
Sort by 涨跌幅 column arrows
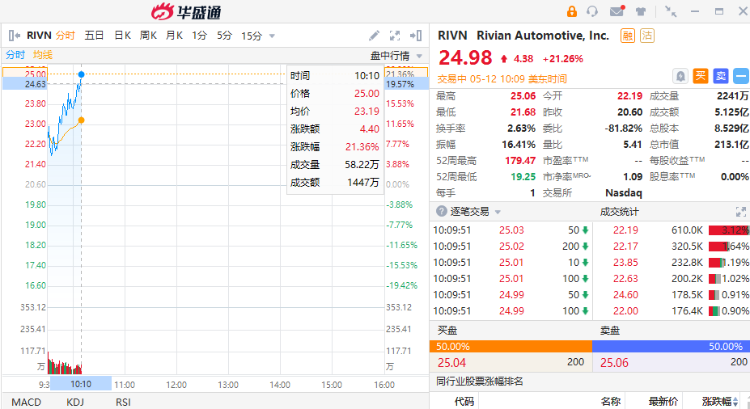click(x=735, y=402)
